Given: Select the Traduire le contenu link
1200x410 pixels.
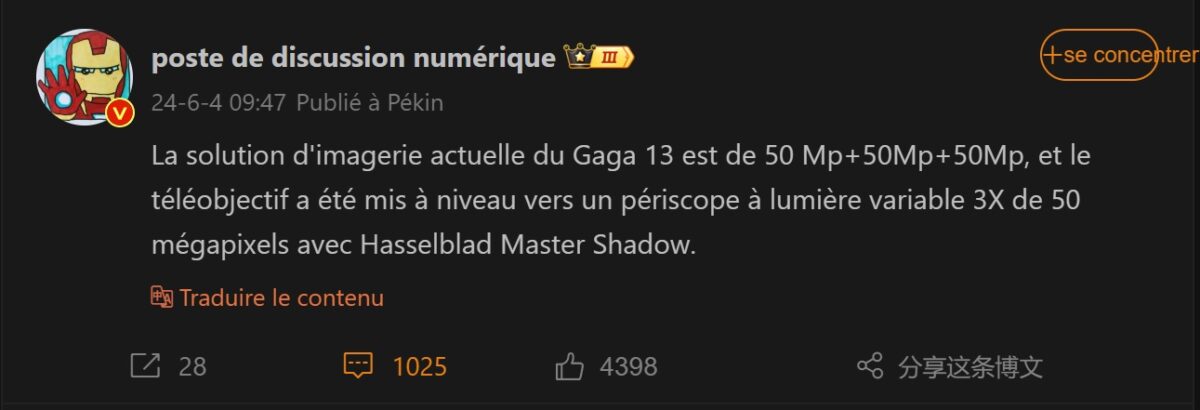Looking at the screenshot, I should pyautogui.click(x=281, y=297).
